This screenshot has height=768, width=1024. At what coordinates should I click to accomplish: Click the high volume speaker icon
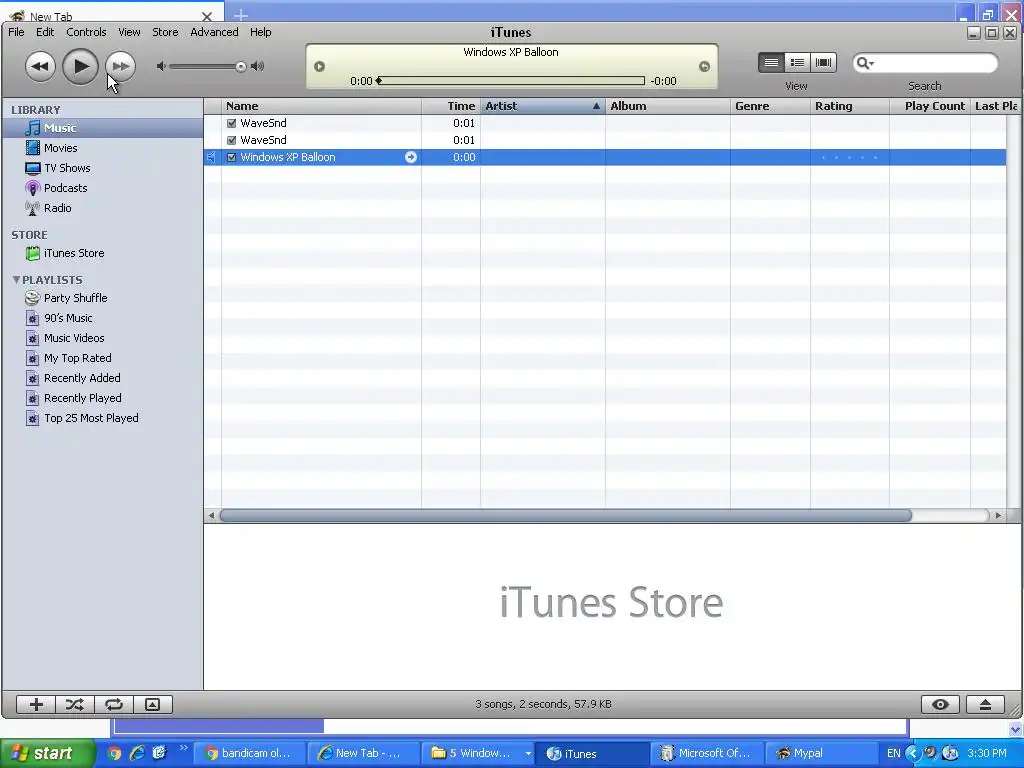[258, 66]
